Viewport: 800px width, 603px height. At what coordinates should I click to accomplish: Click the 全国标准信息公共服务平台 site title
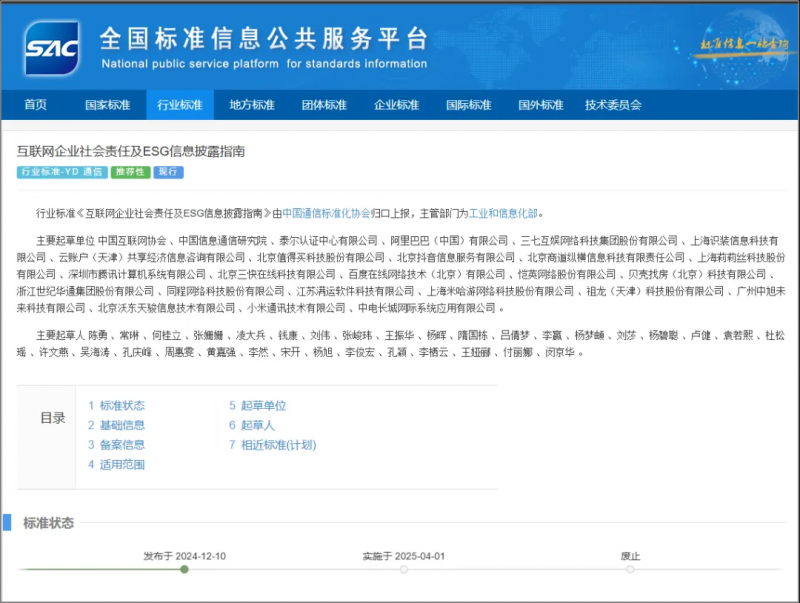coord(263,39)
